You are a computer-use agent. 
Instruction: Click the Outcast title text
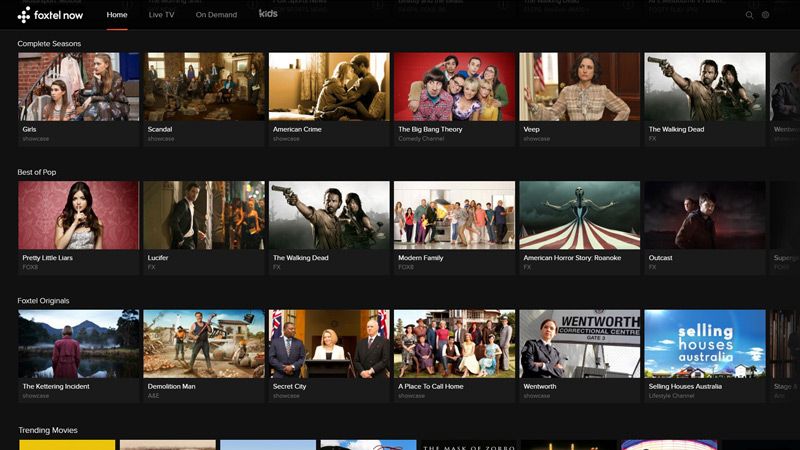[x=660, y=258]
